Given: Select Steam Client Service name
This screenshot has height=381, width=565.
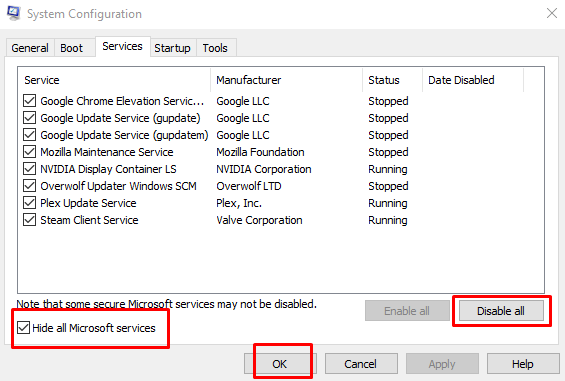Looking at the screenshot, I should point(89,220).
